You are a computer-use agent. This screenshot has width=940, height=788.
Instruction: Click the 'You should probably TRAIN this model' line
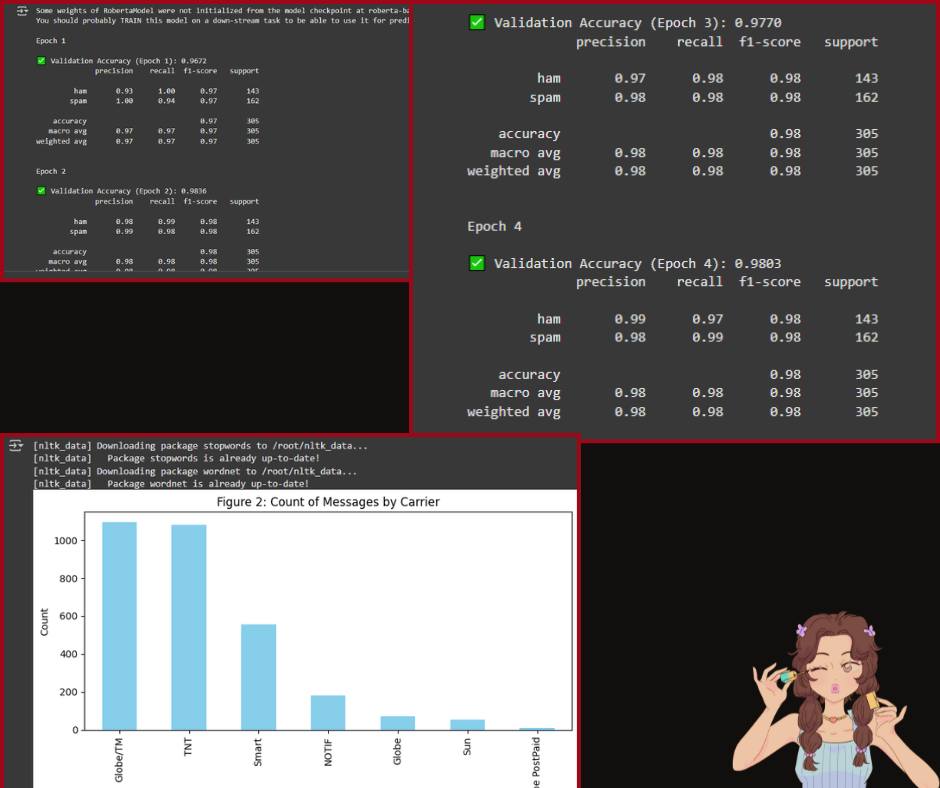click(x=222, y=20)
